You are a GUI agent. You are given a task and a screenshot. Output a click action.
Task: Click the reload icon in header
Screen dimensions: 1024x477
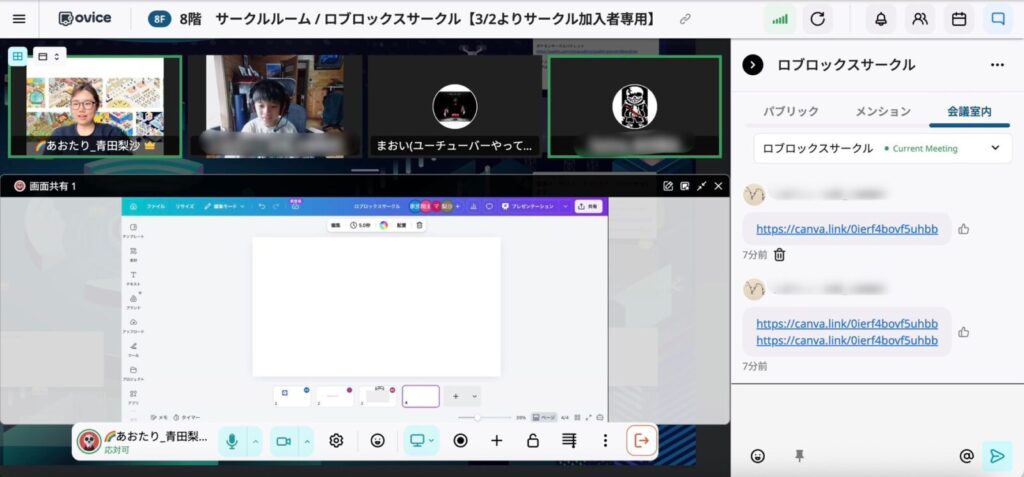coord(818,19)
